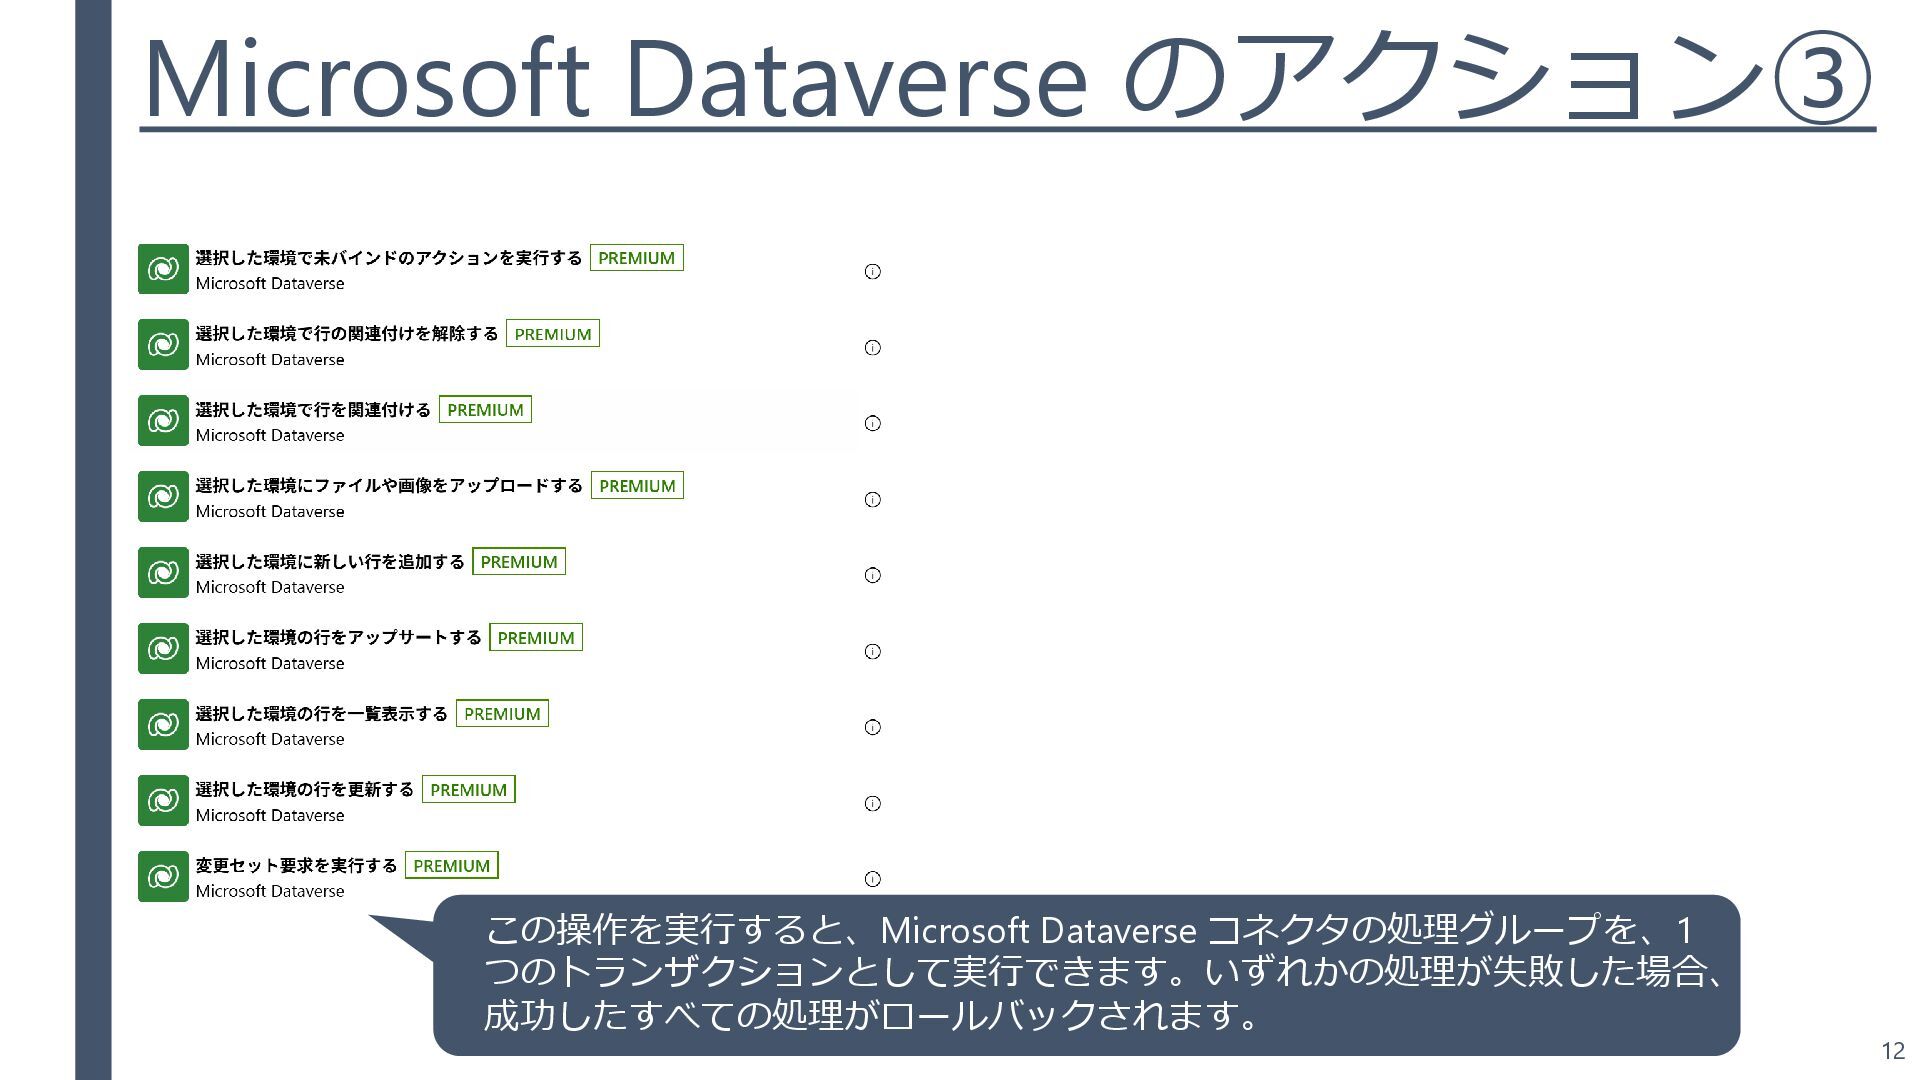Image resolution: width=1920 pixels, height=1080 pixels.
Task: Select the action 選択した環境で行を関連付ける
Action: (x=313, y=410)
